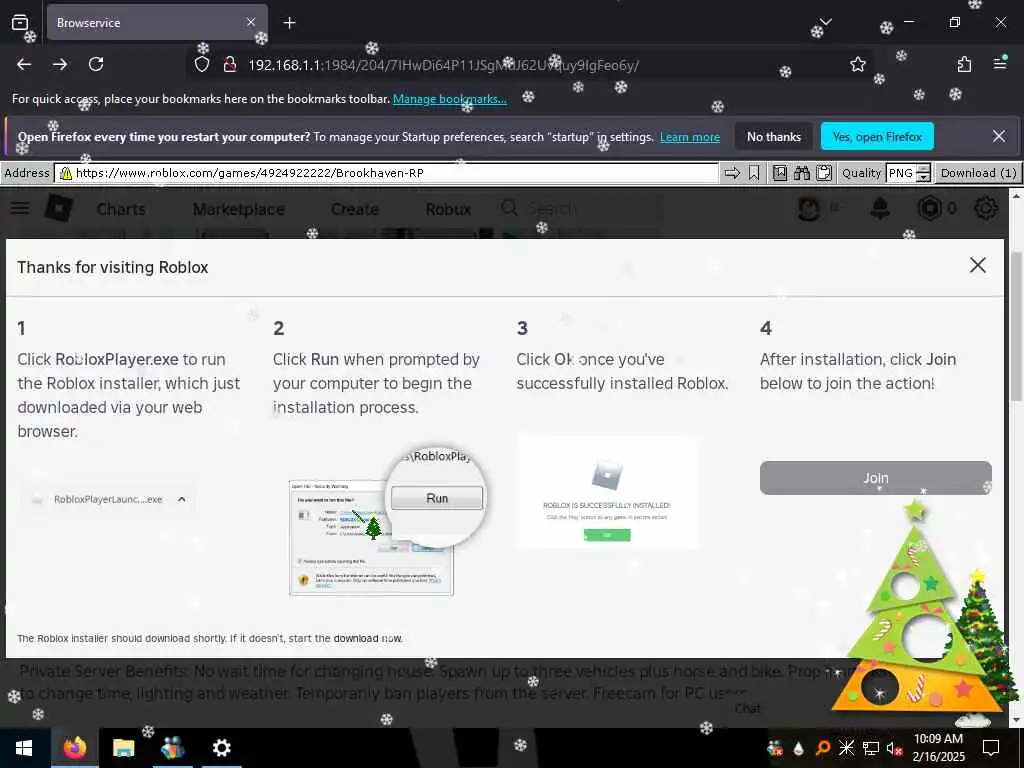The image size is (1024, 768).
Task: Increase quality with the up stepper
Action: coord(923,169)
